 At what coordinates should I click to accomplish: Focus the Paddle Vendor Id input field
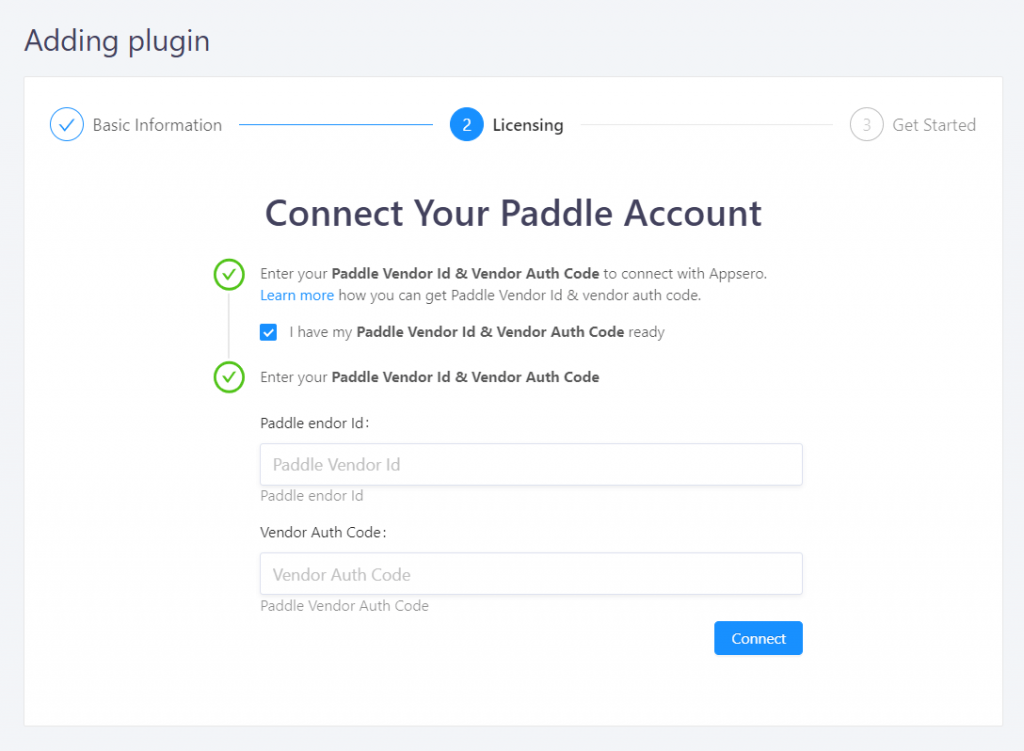pyautogui.click(x=531, y=464)
